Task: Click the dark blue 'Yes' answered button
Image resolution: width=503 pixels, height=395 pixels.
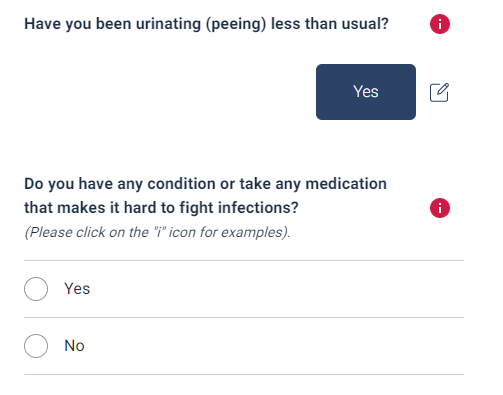Action: coord(366,92)
